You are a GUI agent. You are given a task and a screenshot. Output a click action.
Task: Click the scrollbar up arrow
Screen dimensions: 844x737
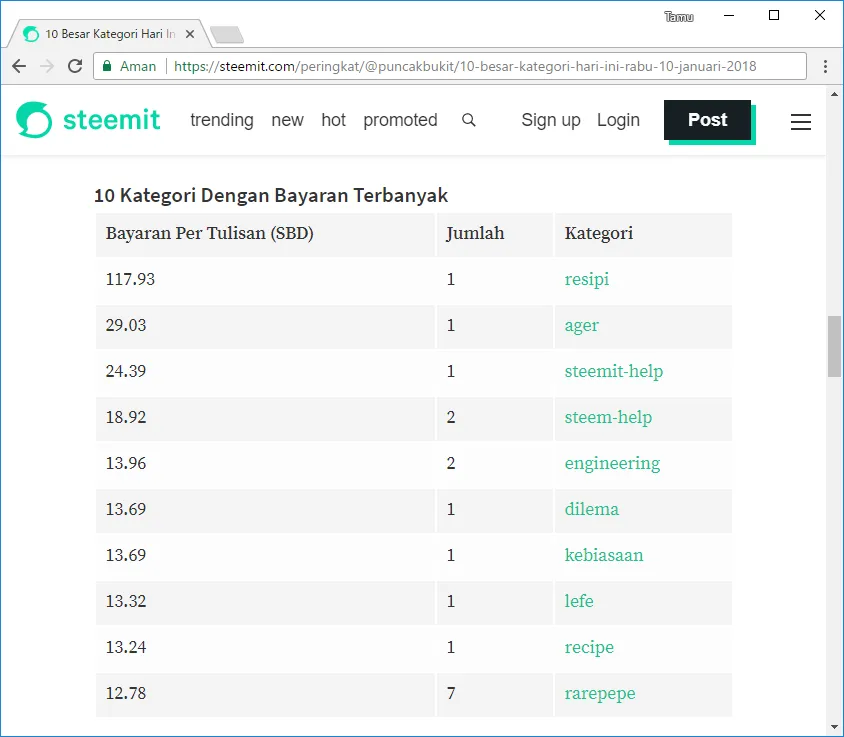pos(834,94)
